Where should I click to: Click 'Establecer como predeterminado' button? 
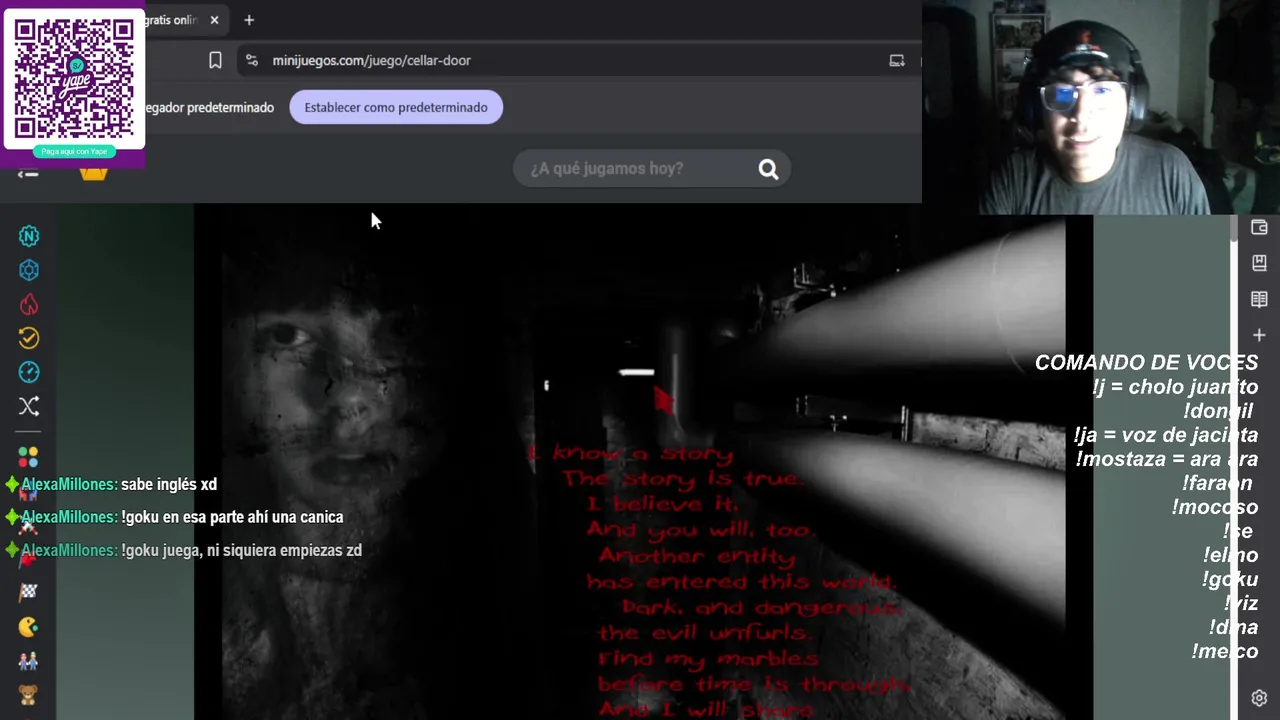pyautogui.click(x=396, y=107)
